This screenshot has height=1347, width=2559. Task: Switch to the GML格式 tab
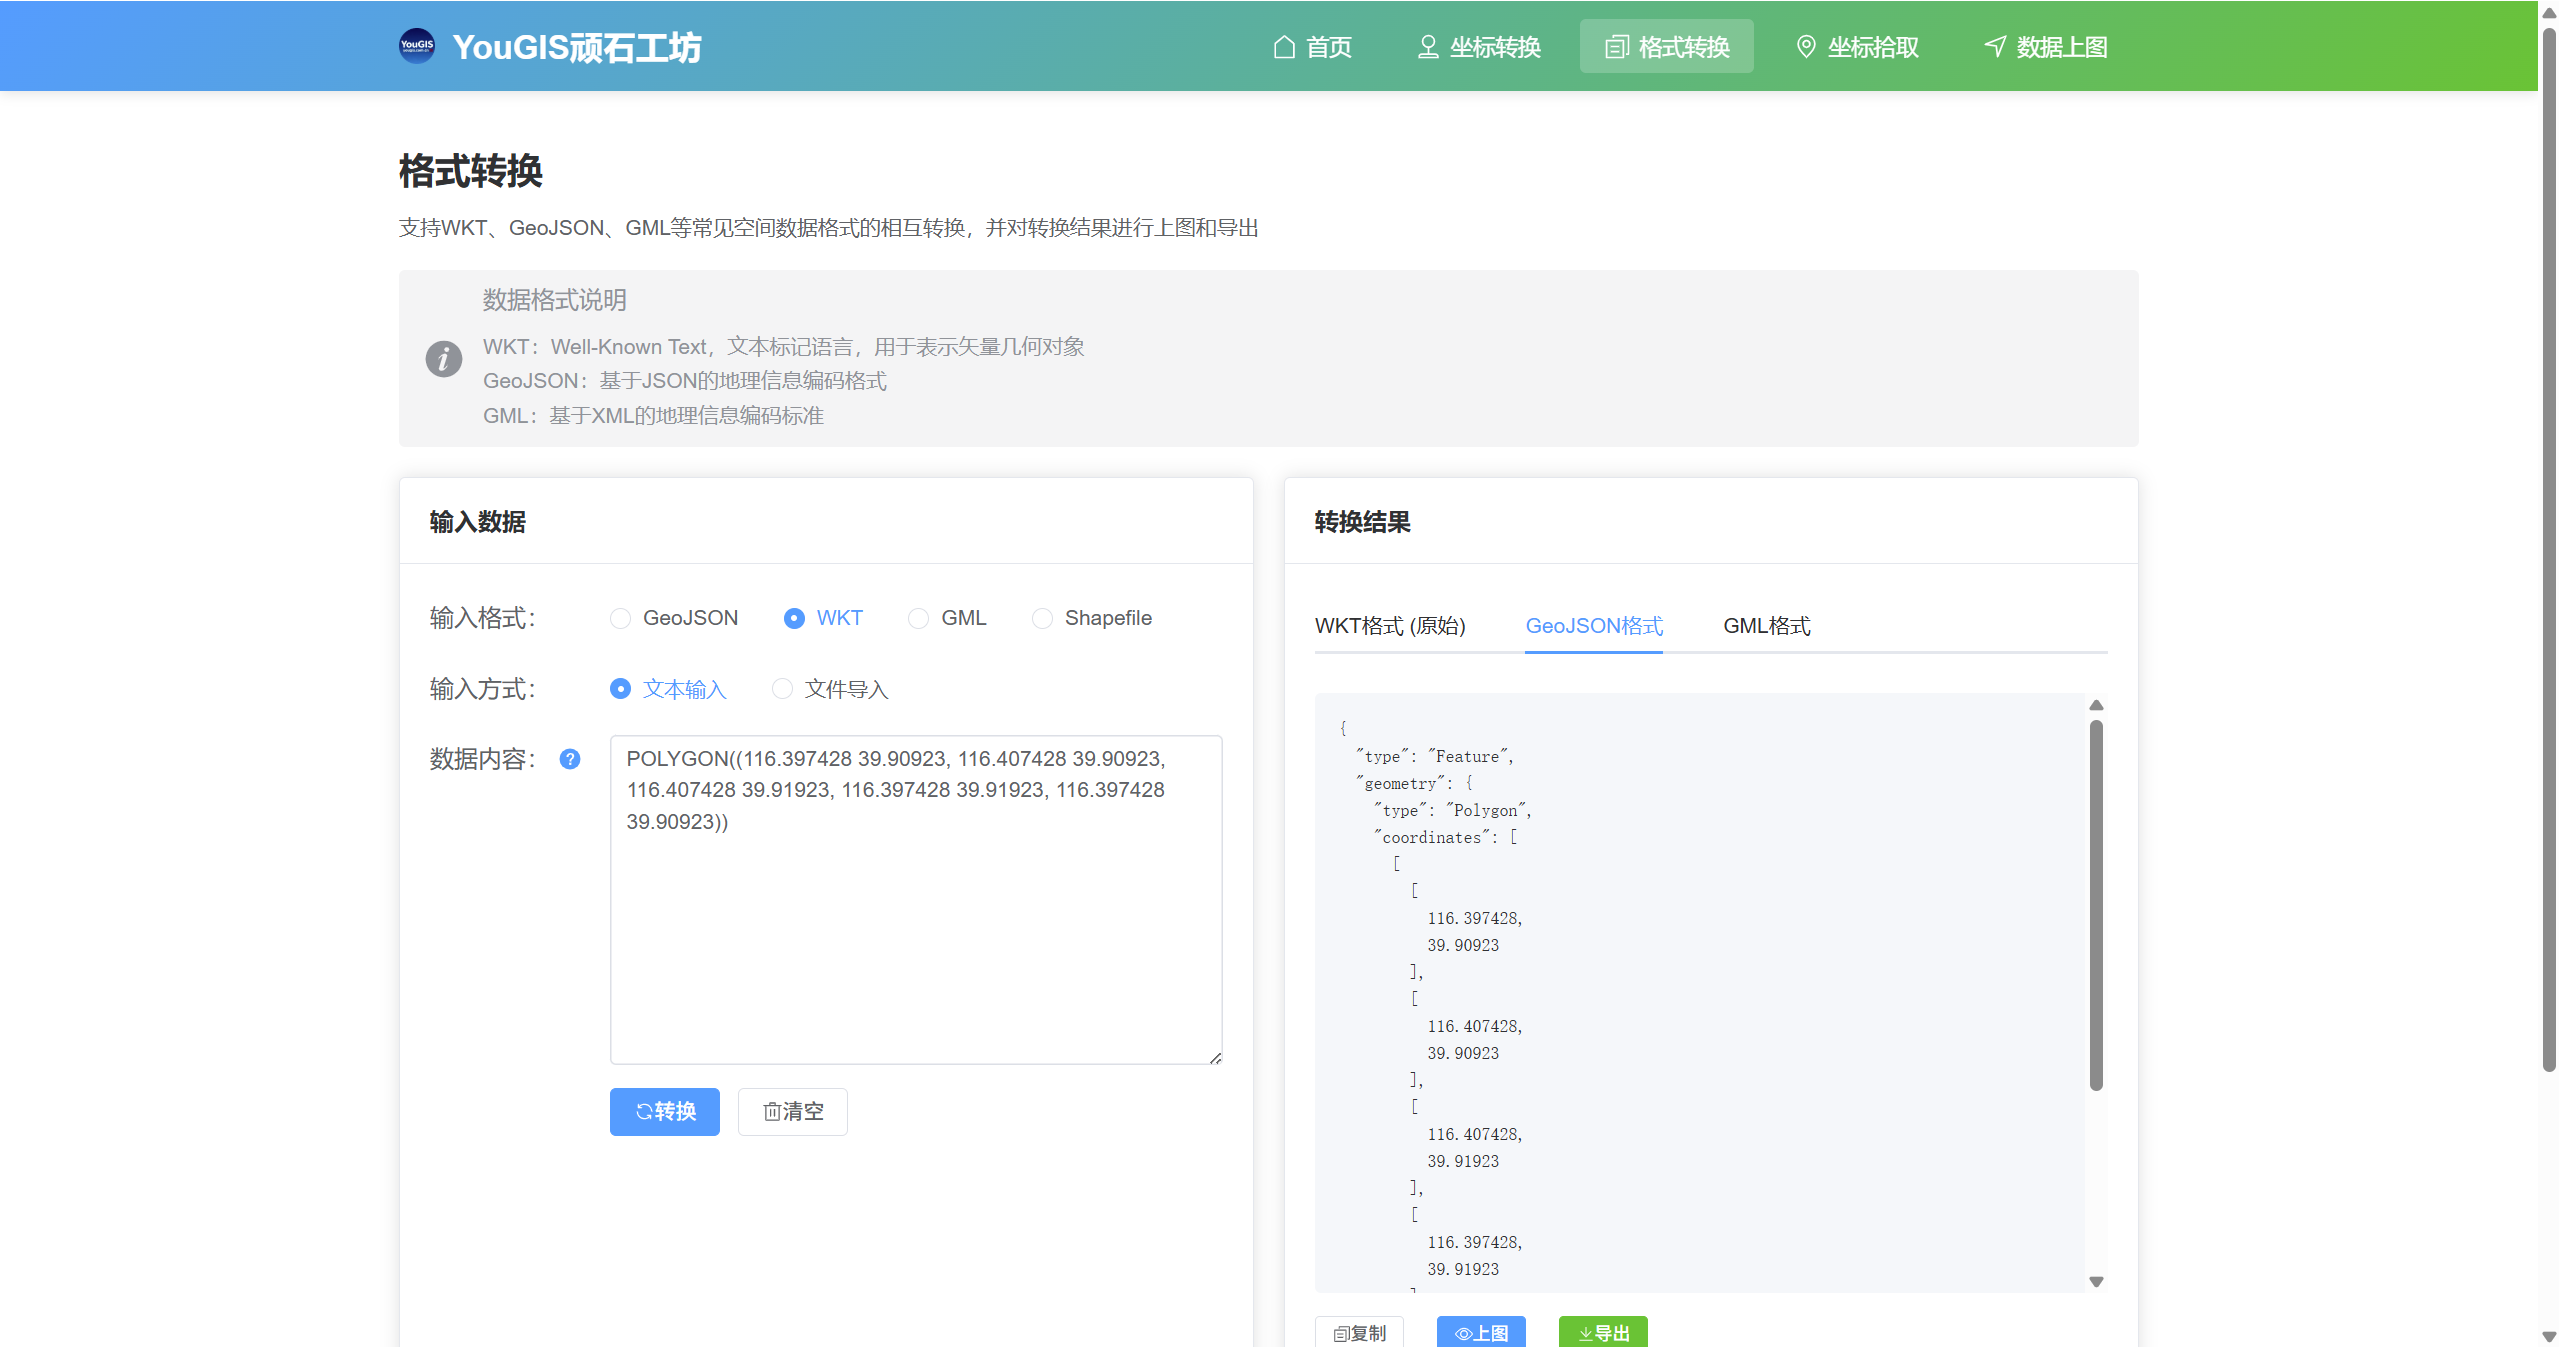[x=1766, y=626]
